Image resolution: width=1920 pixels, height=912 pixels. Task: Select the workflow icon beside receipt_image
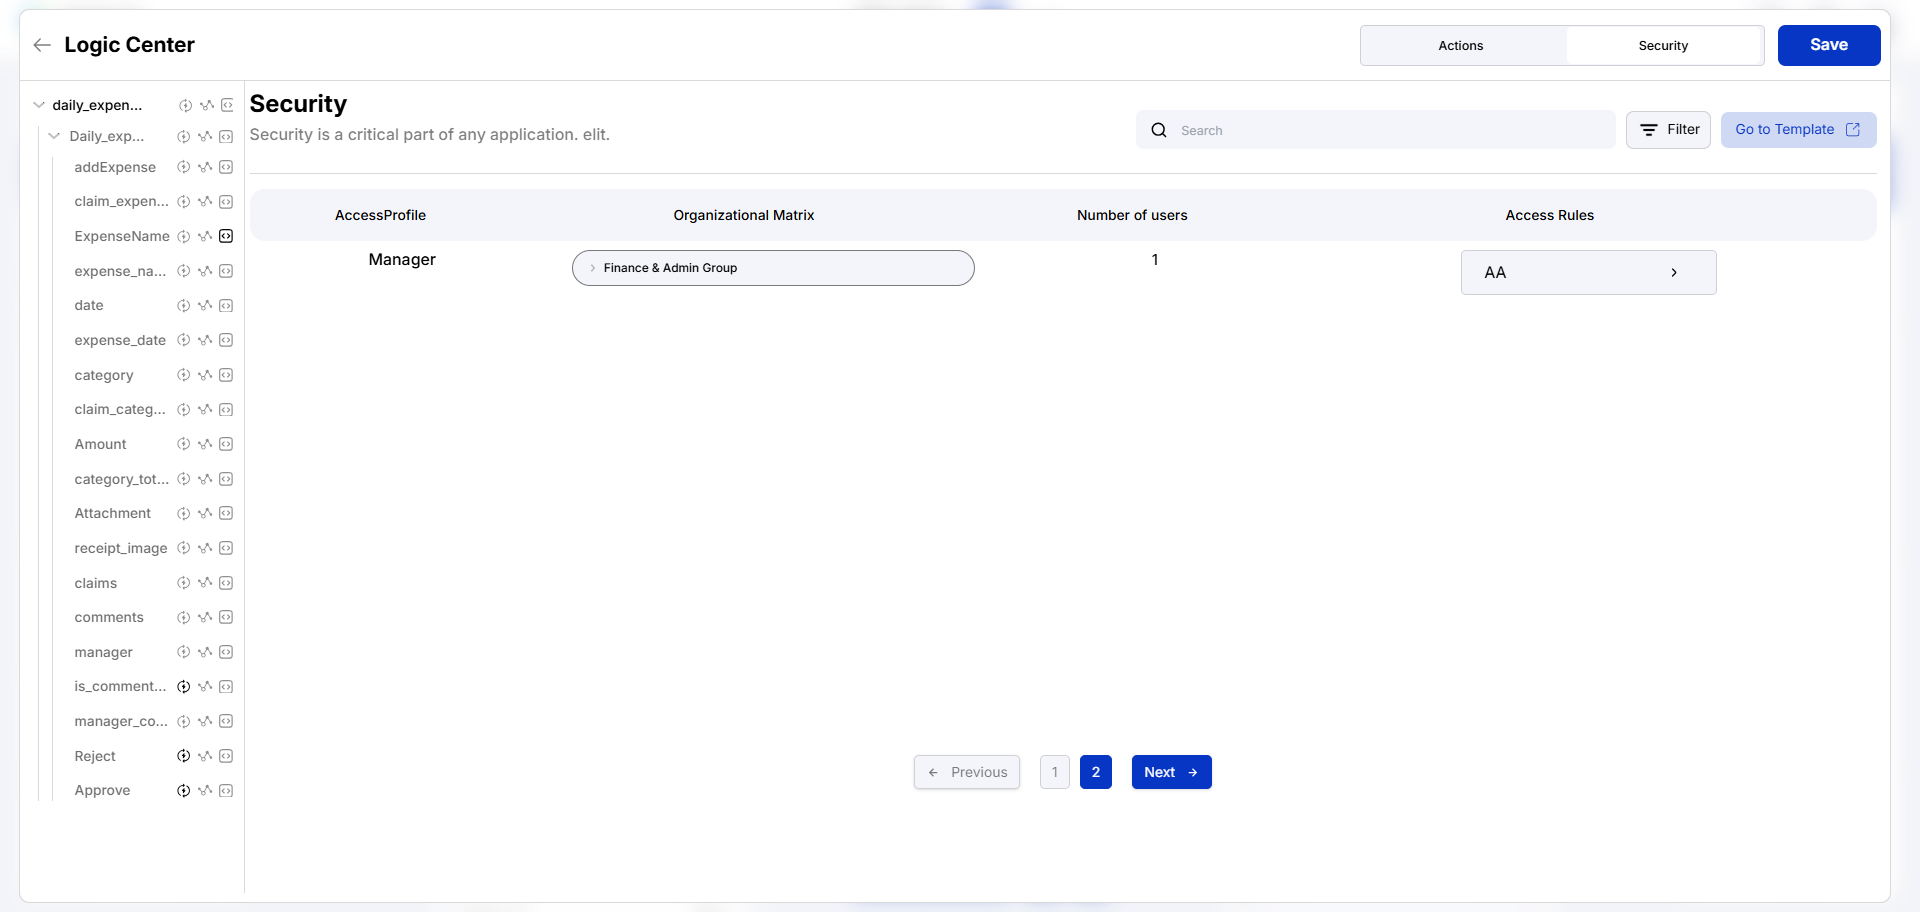(206, 548)
